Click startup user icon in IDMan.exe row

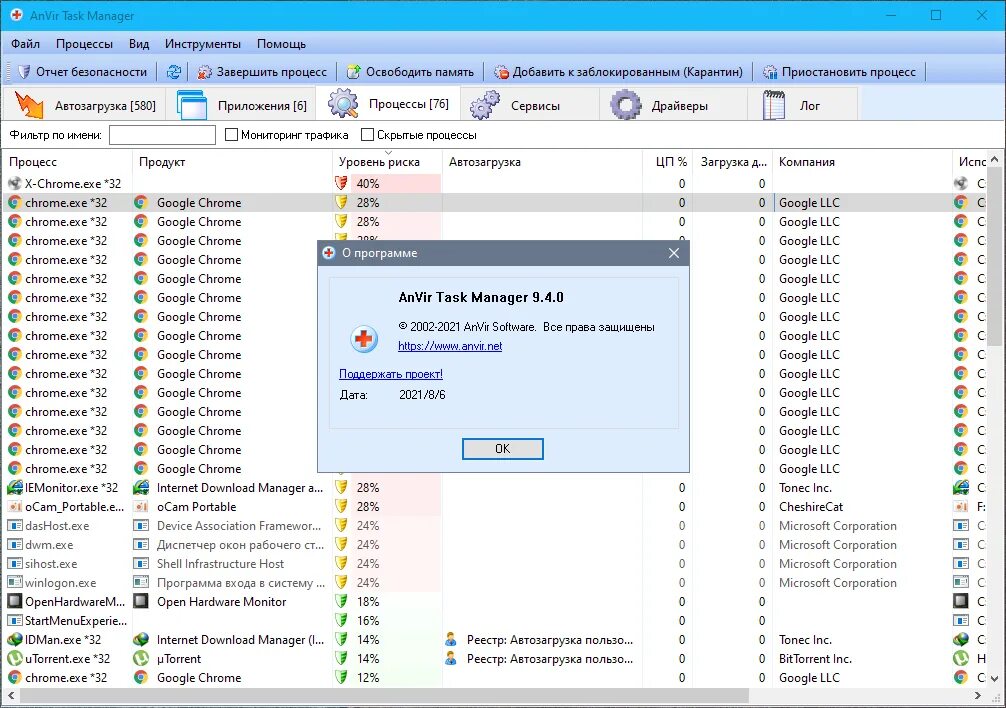[x=451, y=639]
